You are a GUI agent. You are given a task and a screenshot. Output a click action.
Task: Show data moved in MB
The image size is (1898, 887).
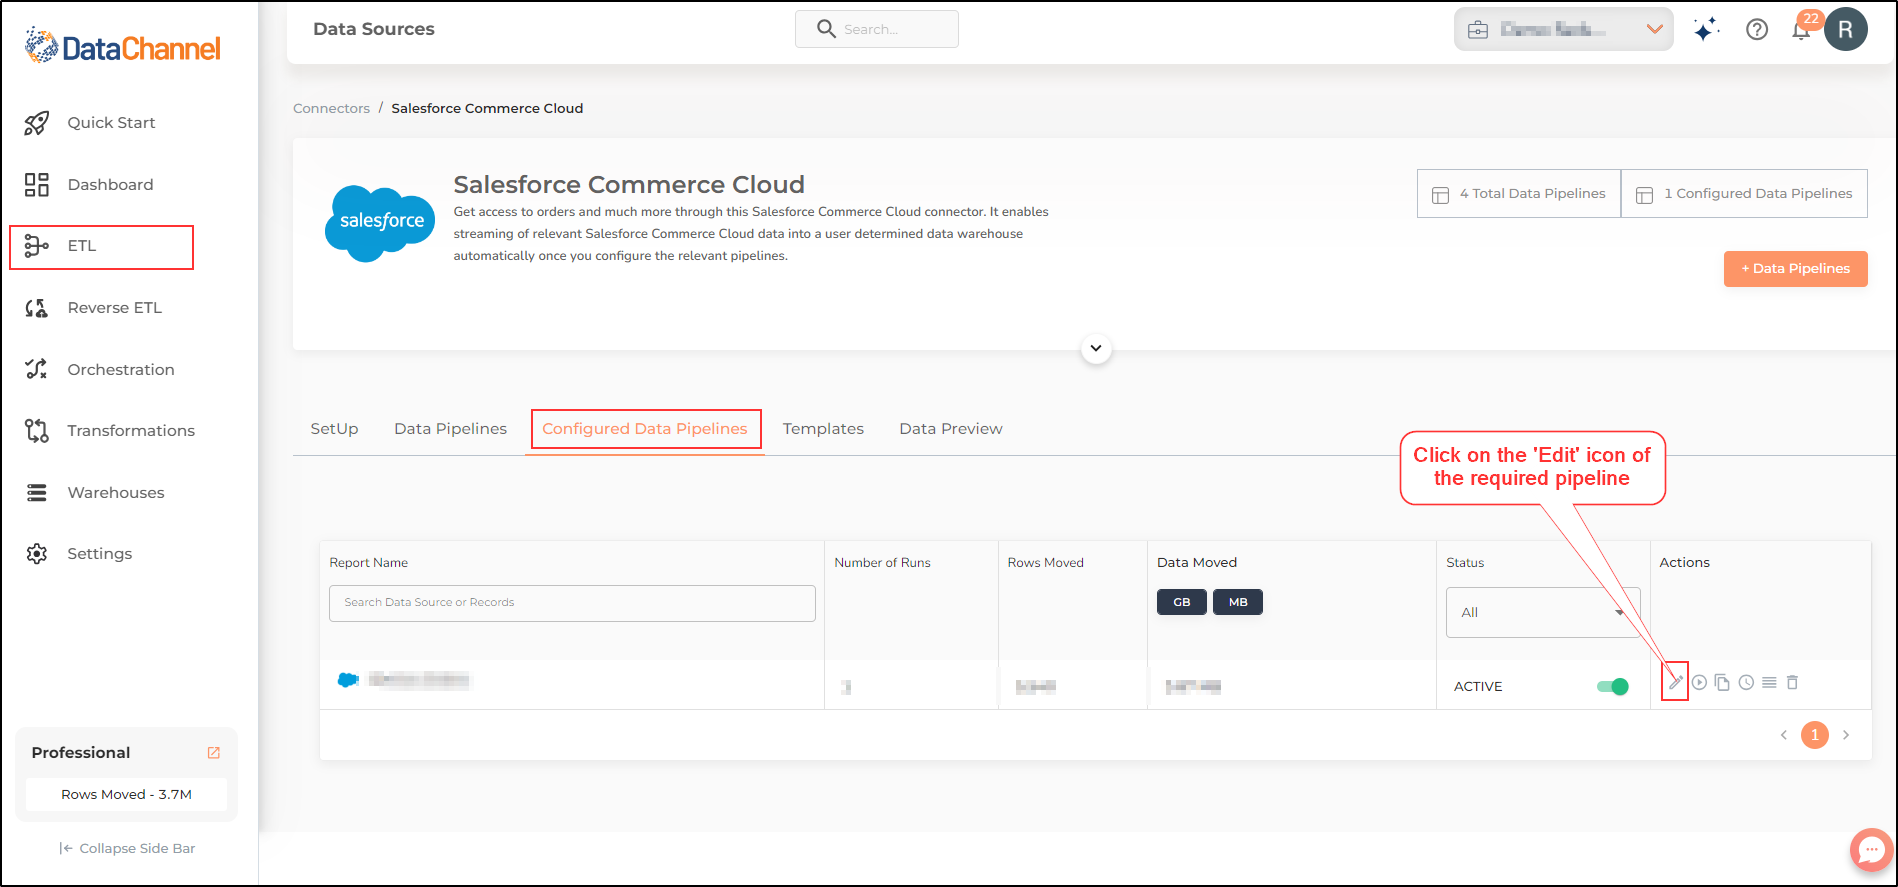tap(1238, 602)
